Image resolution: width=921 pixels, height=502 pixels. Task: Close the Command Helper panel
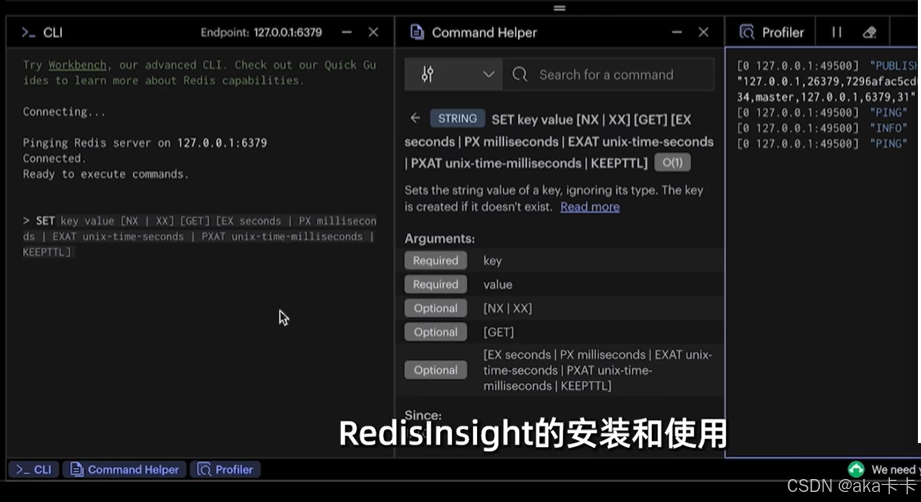click(x=703, y=32)
